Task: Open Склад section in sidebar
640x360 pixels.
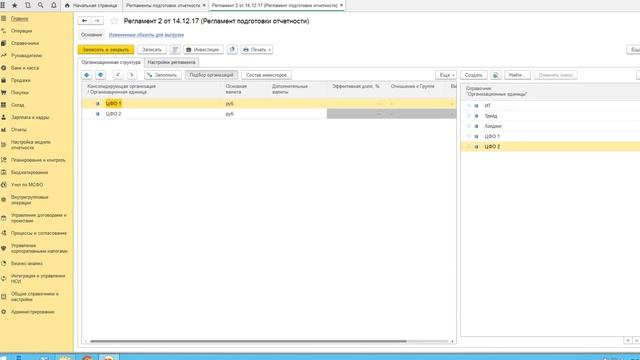Action: click(18, 105)
